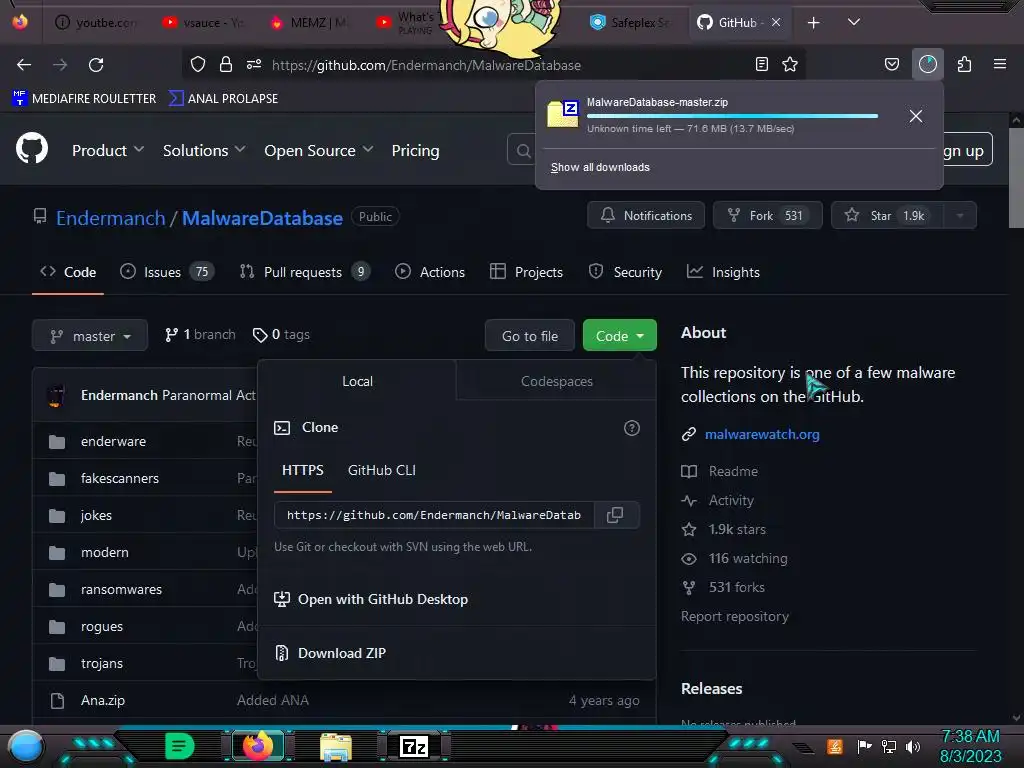This screenshot has width=1024, height=768.
Task: Click Open with GitHub Desktop
Action: click(371, 599)
